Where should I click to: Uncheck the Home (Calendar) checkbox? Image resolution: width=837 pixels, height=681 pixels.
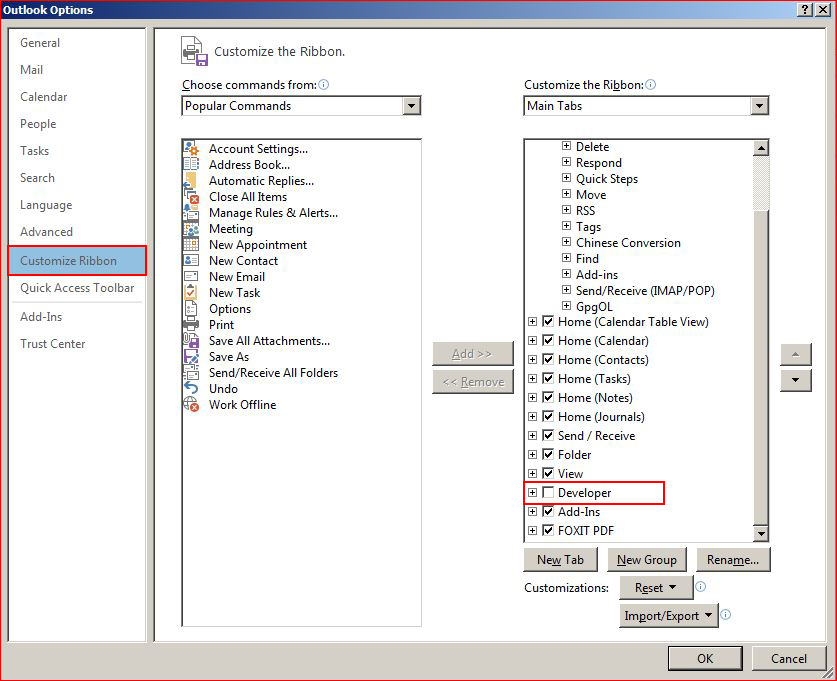[x=548, y=340]
